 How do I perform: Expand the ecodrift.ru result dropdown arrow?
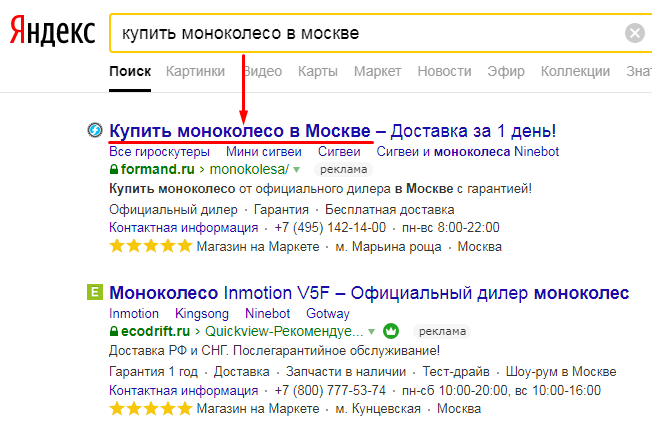point(371,332)
